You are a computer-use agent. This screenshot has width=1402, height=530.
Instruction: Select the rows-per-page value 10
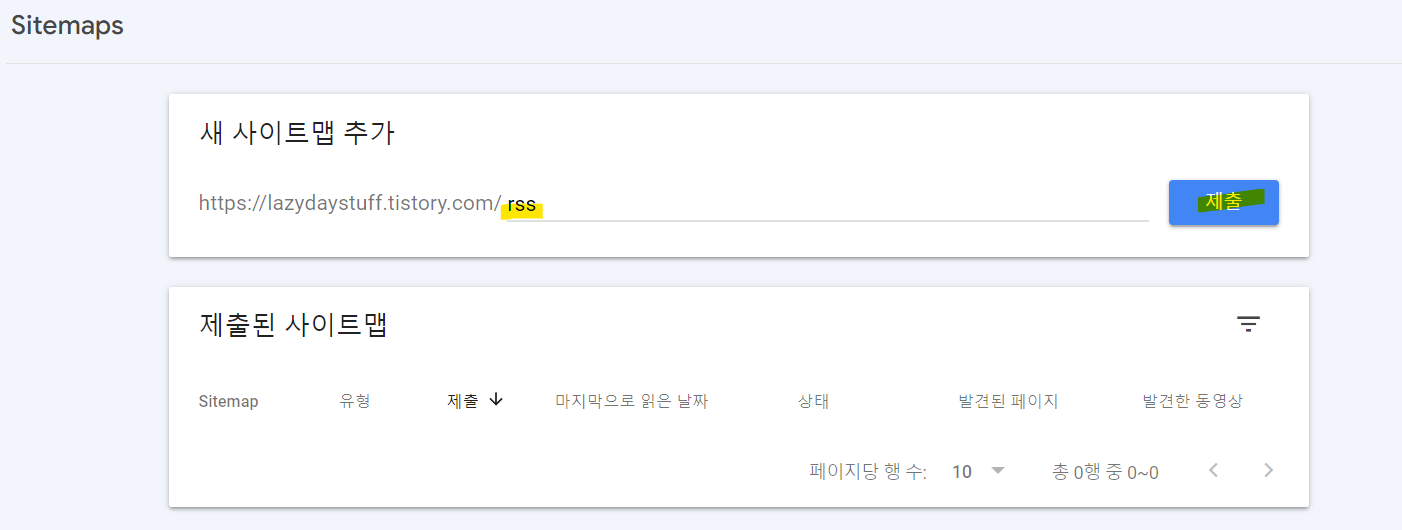962,472
